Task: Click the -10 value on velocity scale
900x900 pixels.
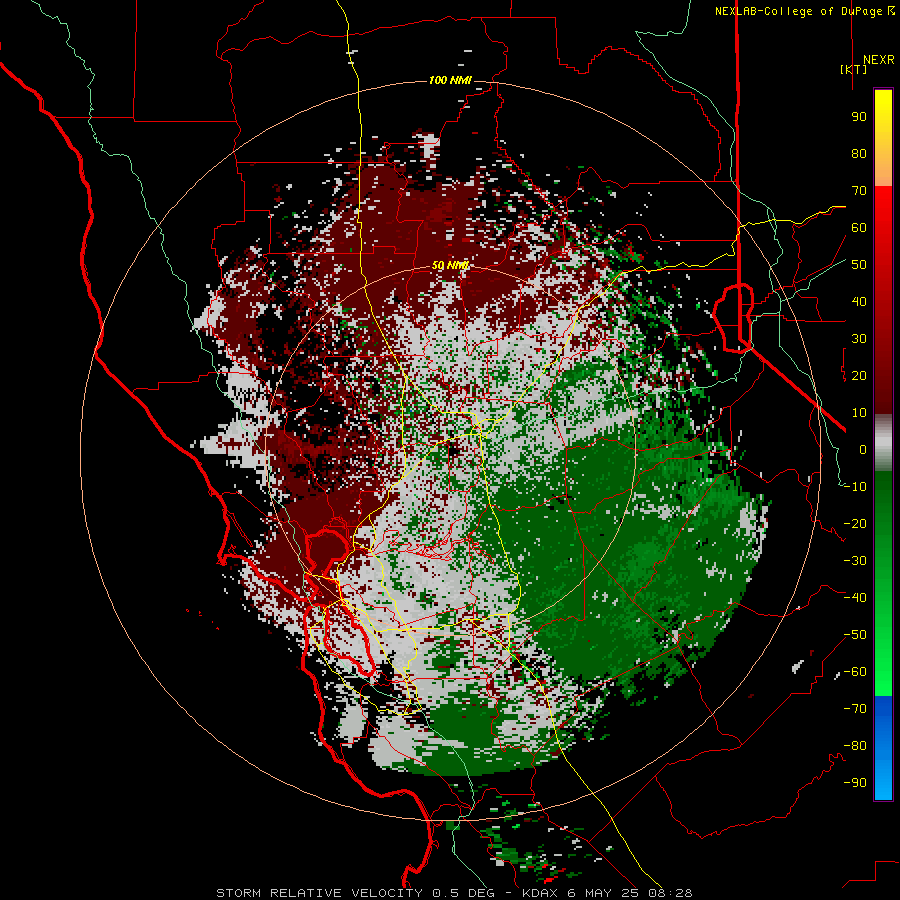Action: pos(855,487)
